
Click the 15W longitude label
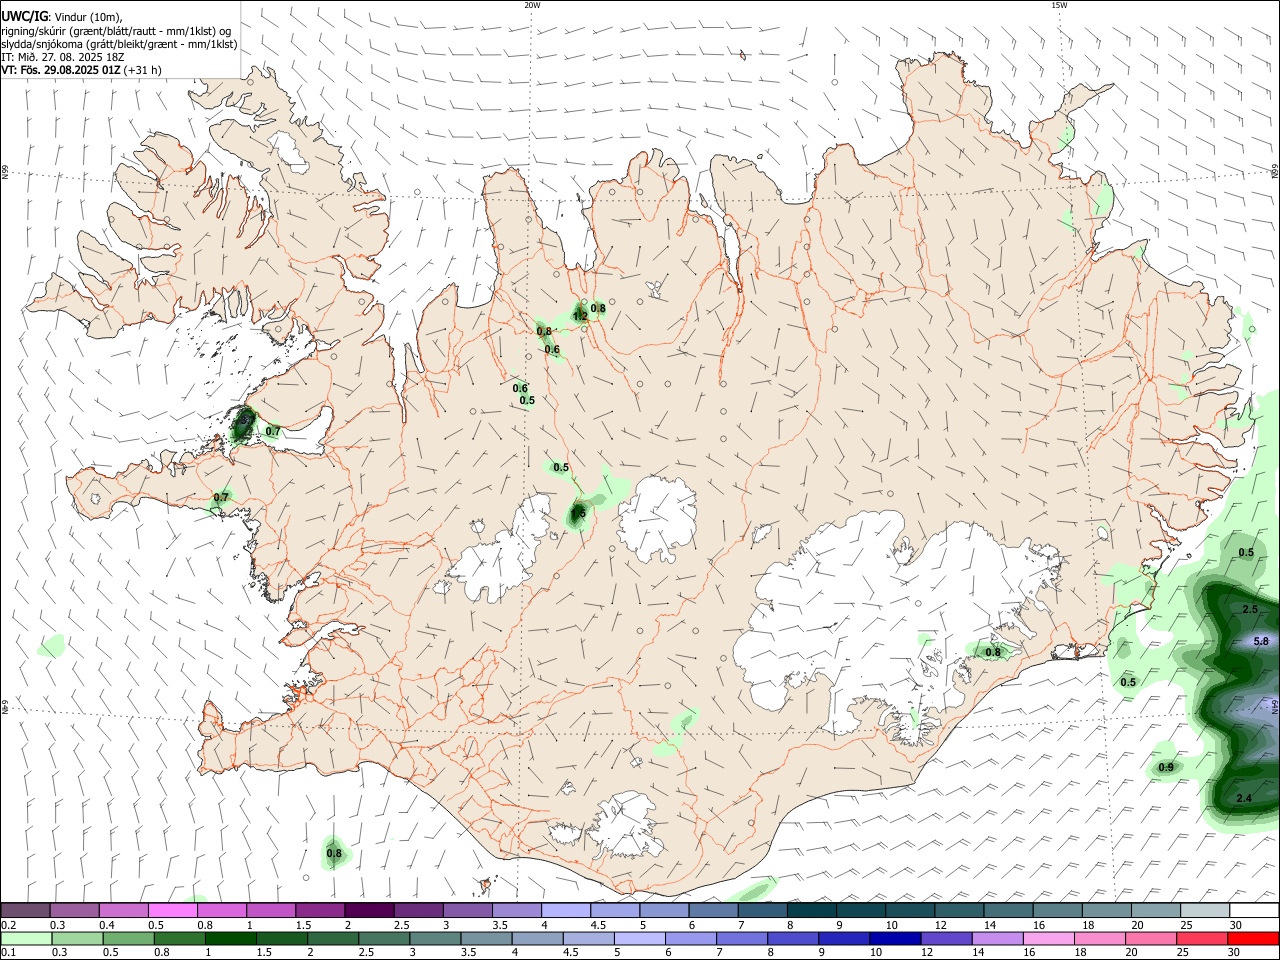pos(1058,5)
